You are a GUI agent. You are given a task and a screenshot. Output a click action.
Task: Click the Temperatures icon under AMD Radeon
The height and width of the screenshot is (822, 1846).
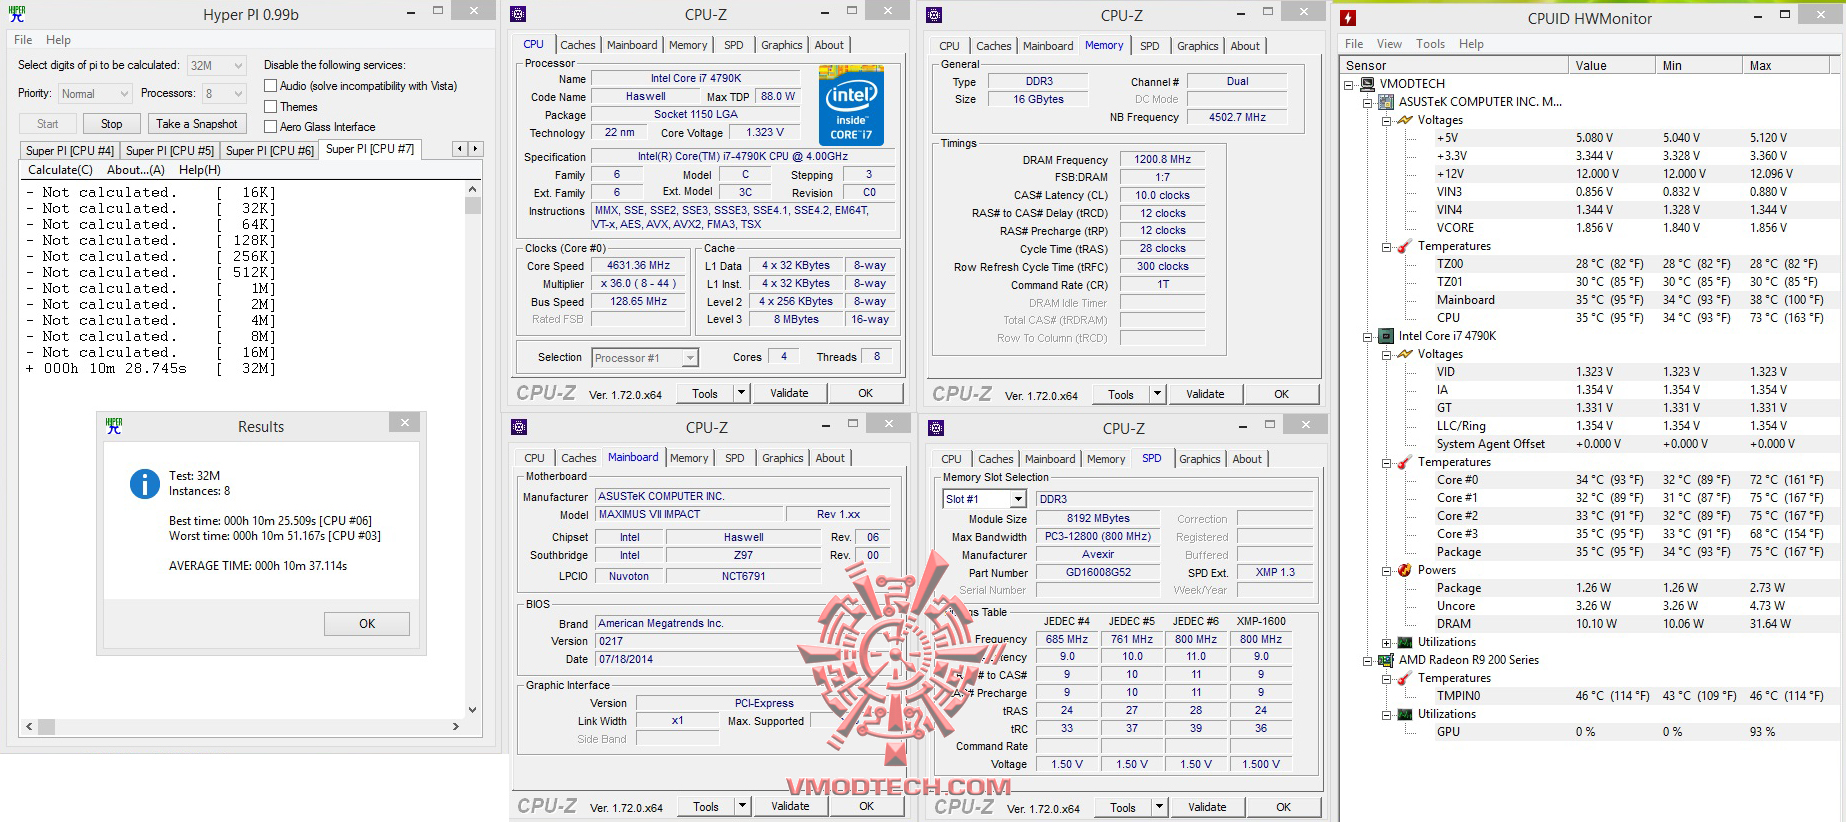1405,678
